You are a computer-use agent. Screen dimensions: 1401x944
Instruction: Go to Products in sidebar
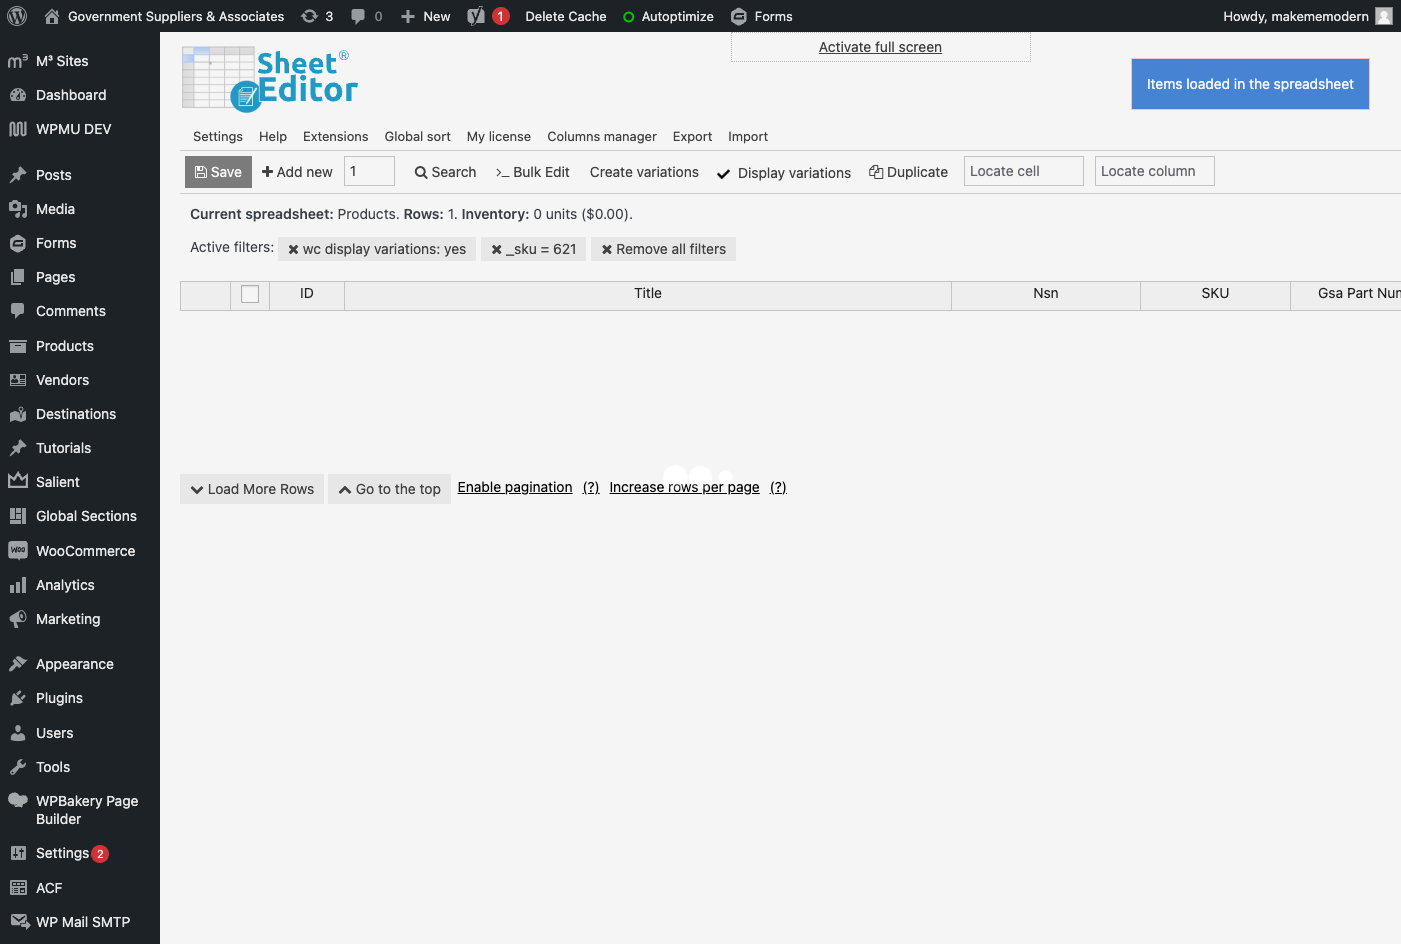click(65, 346)
